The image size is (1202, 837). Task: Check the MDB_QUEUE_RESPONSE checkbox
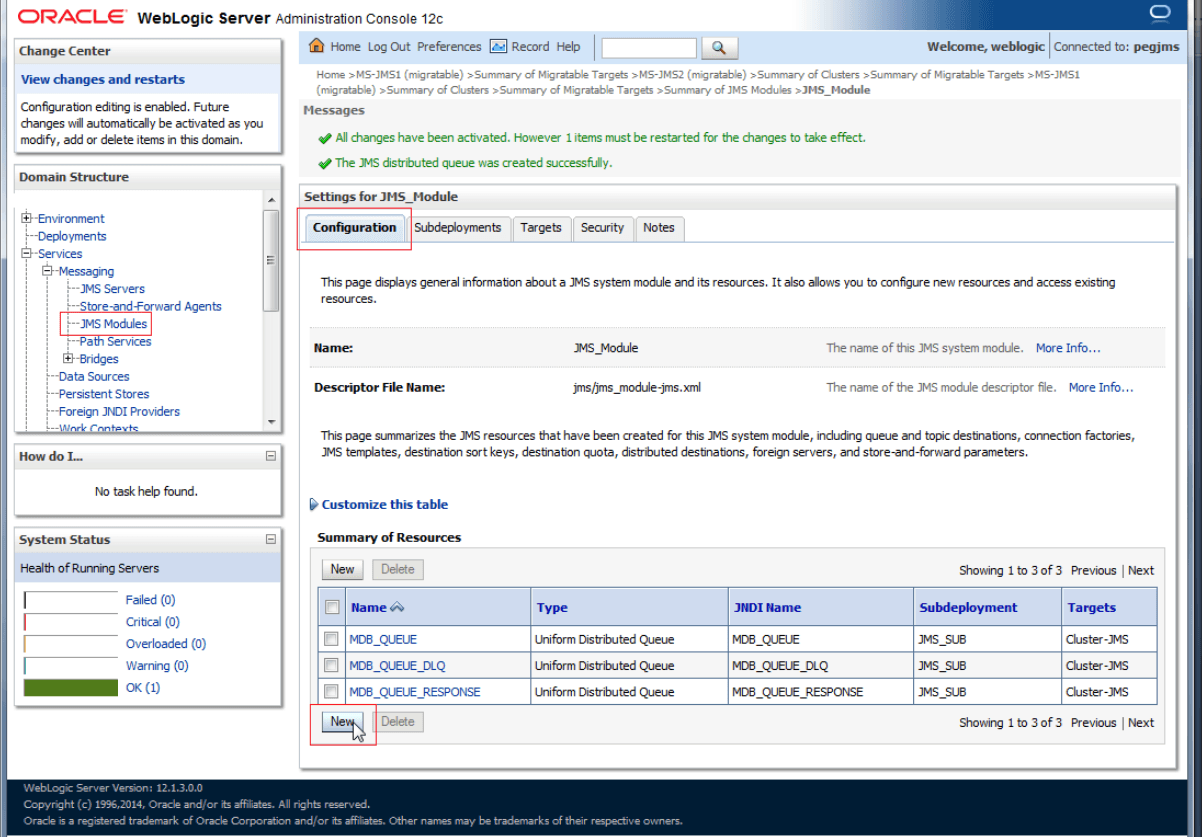coord(333,691)
